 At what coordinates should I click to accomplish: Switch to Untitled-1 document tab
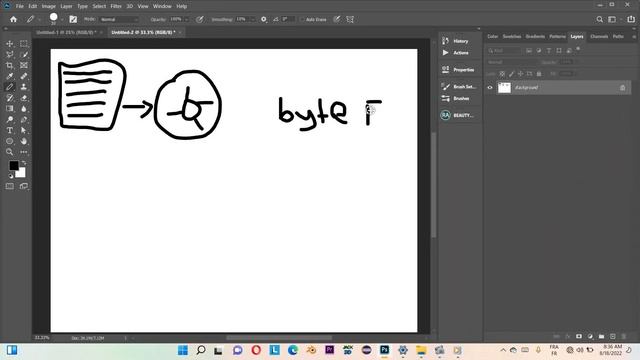[67, 32]
